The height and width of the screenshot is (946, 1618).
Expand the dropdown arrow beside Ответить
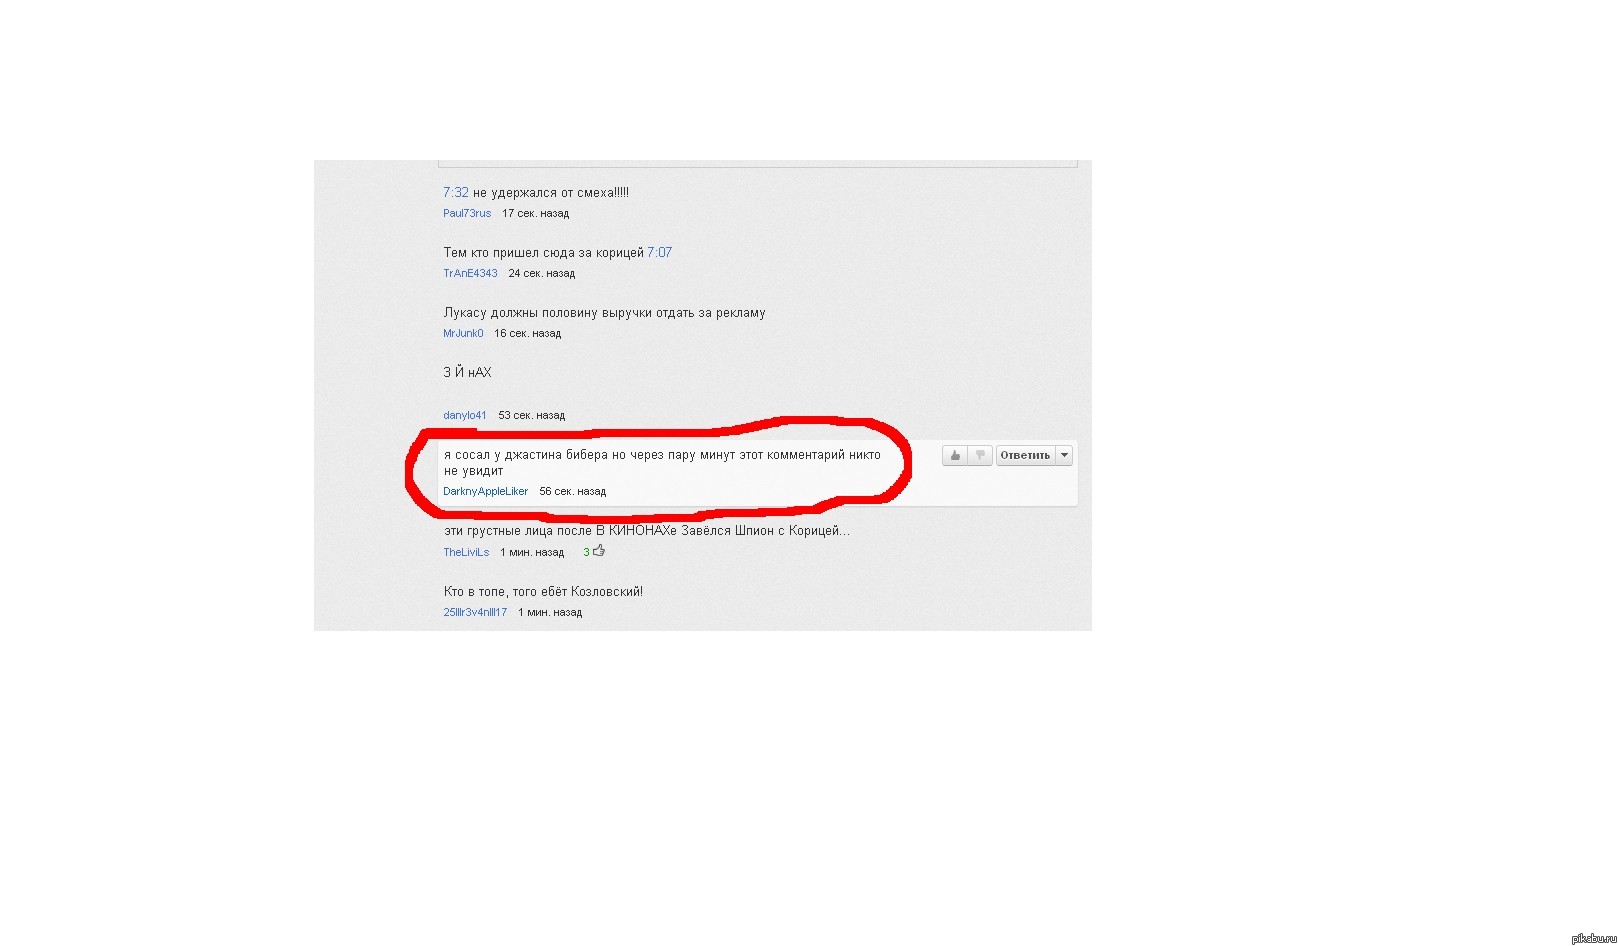tap(1064, 455)
